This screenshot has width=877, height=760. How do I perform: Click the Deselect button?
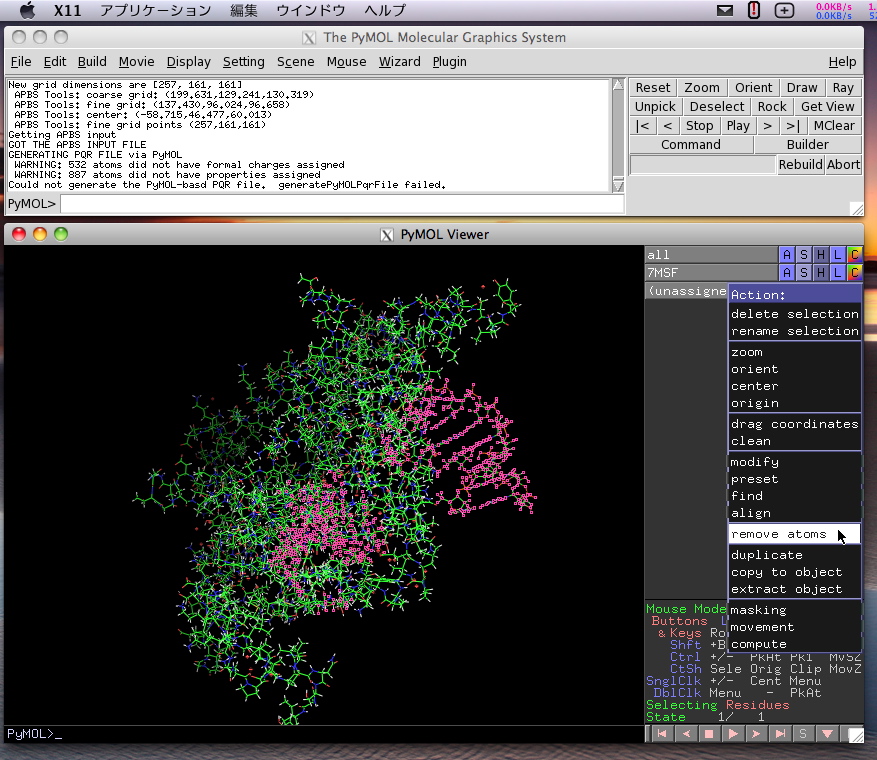tap(716, 107)
